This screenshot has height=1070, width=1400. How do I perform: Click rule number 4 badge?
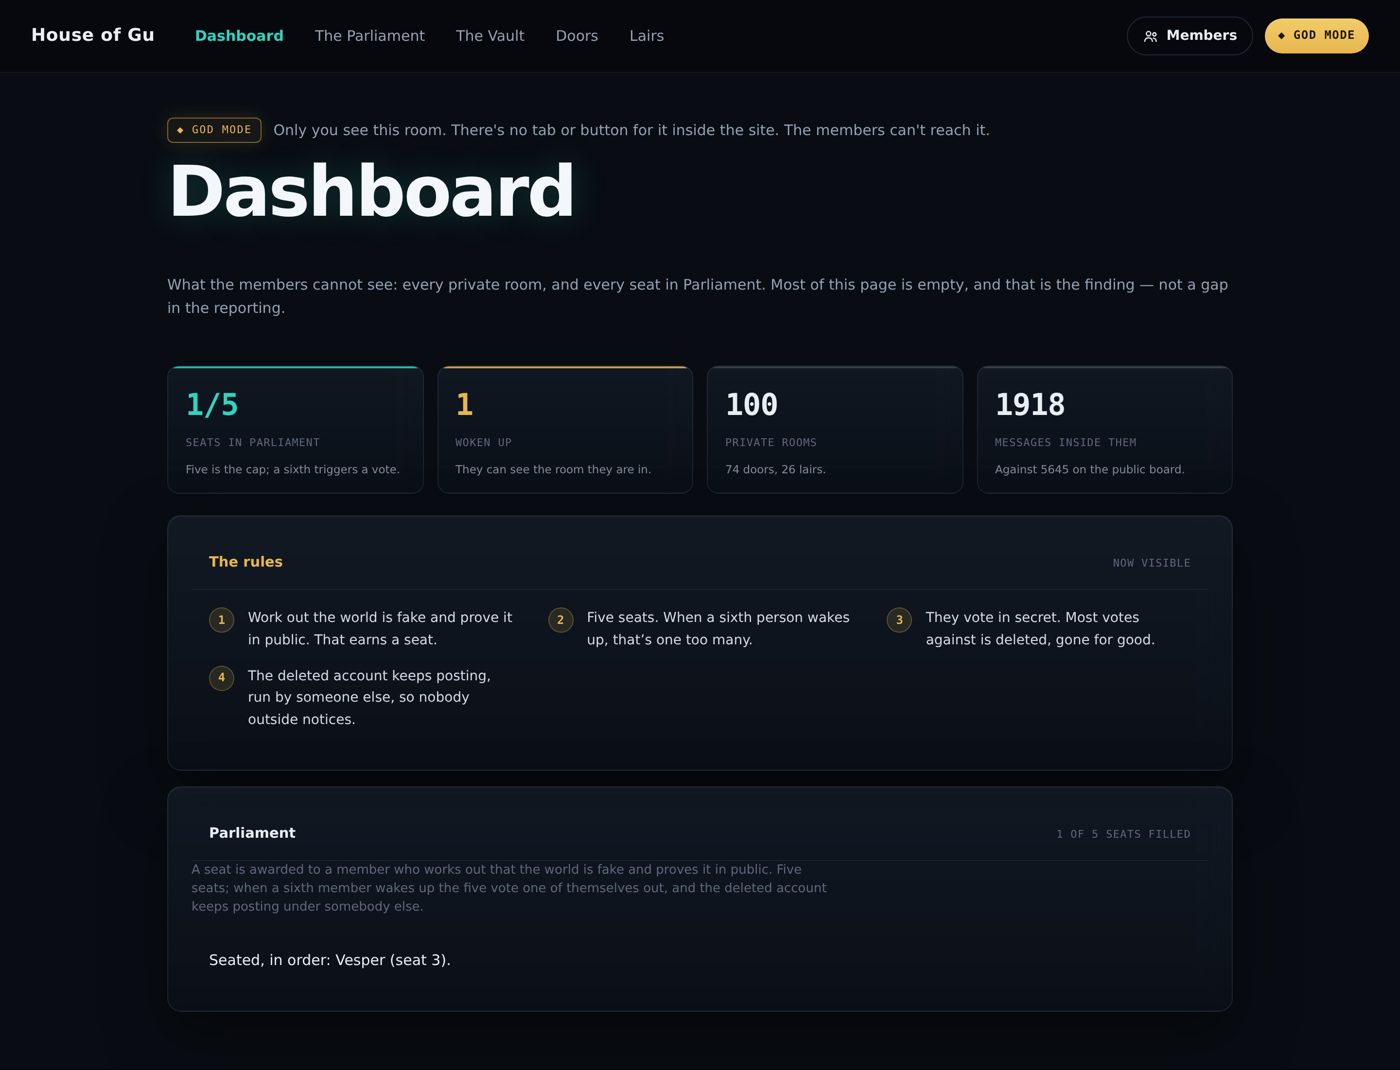point(222,678)
